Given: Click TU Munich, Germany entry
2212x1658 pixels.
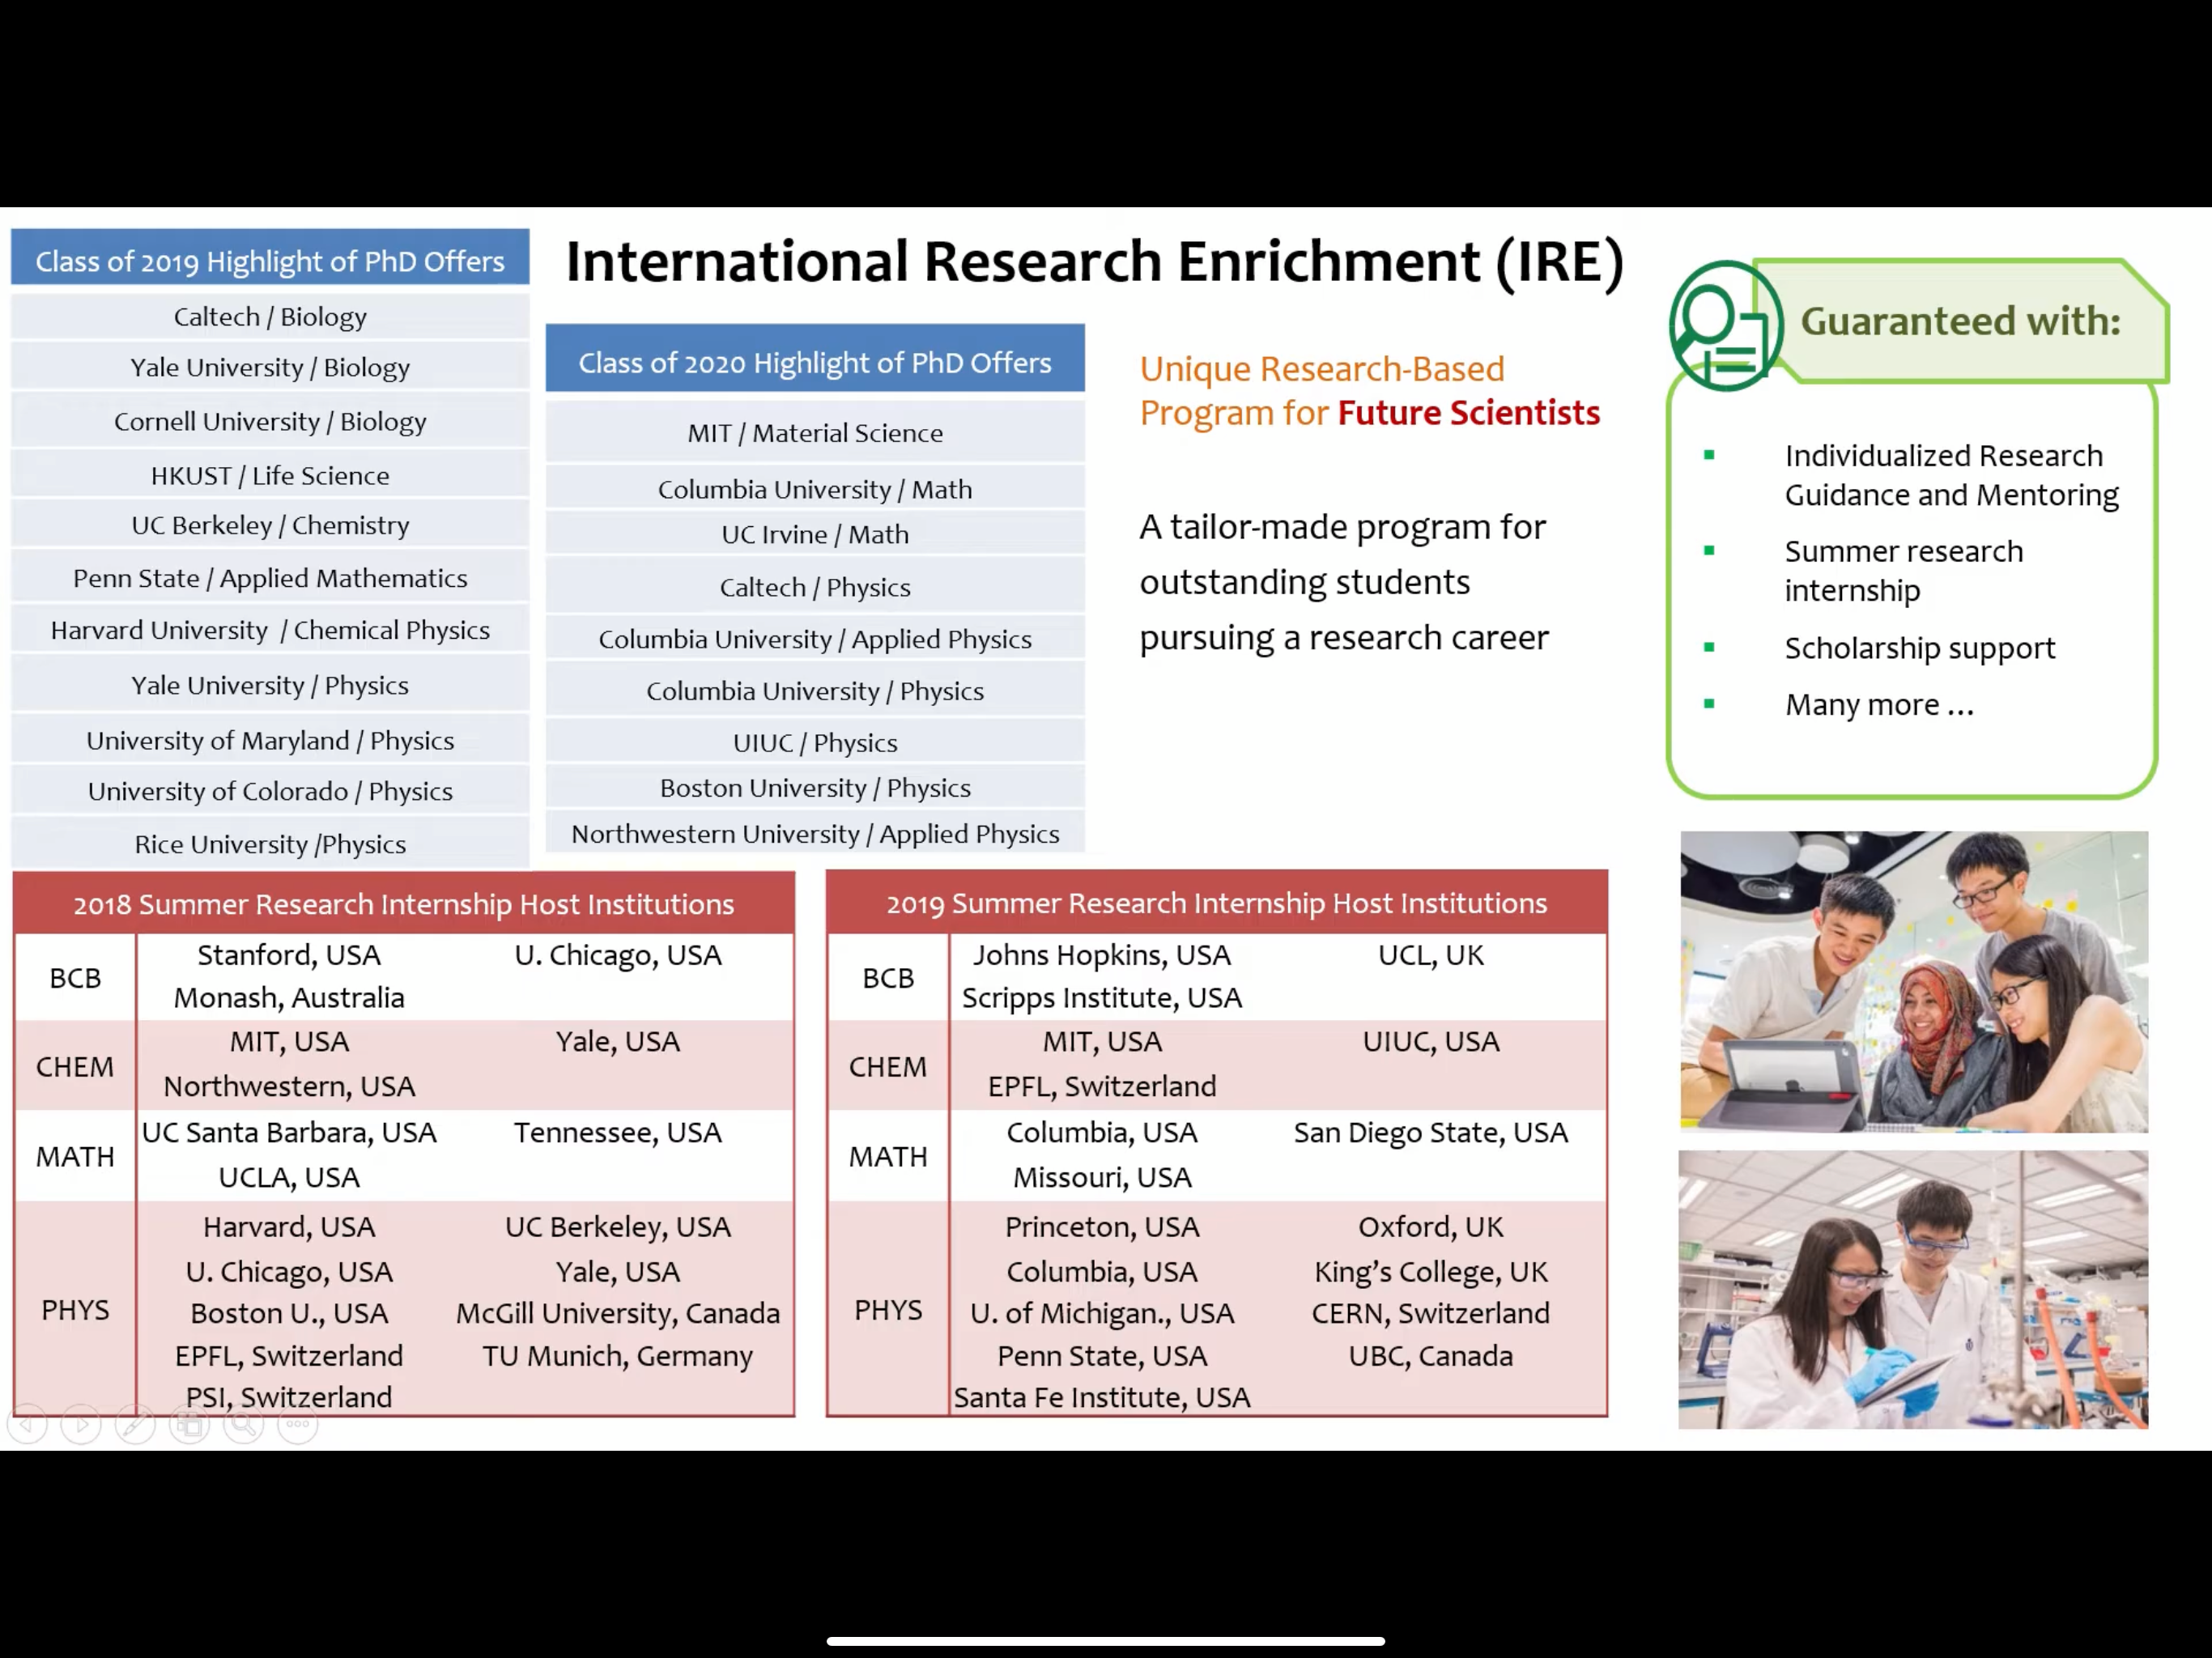Looking at the screenshot, I should pos(618,1356).
